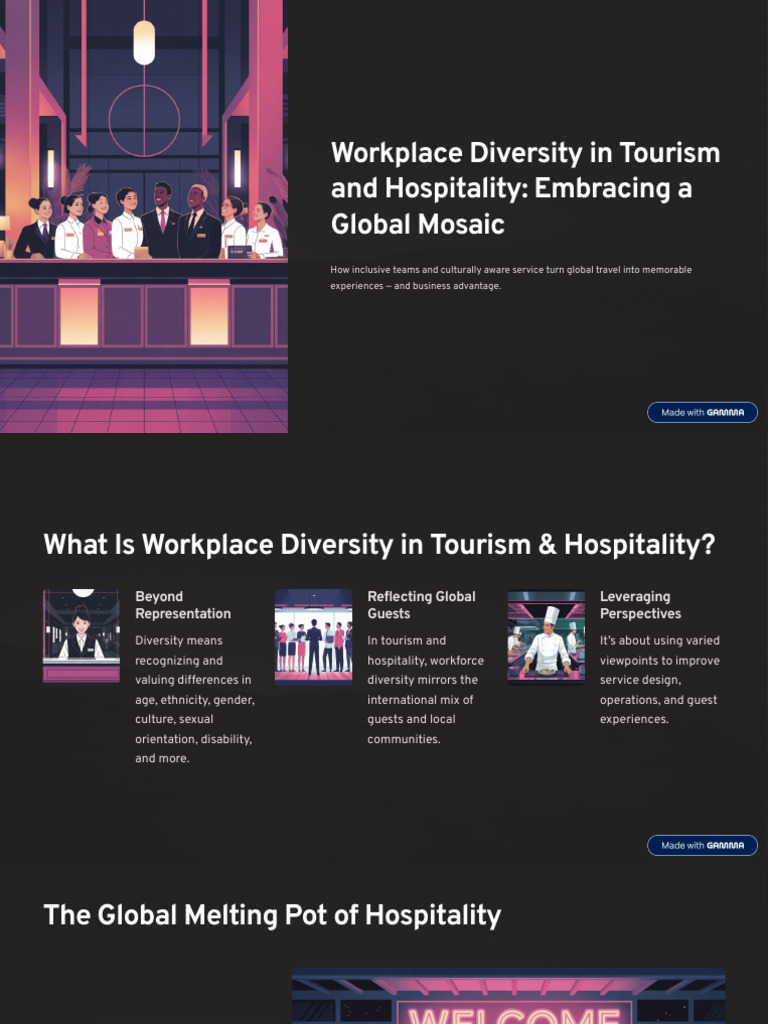The width and height of the screenshot is (768, 1024).
Task: Select the paragraph starting 'Diversity means recognizing and valuing'
Action: 195,699
